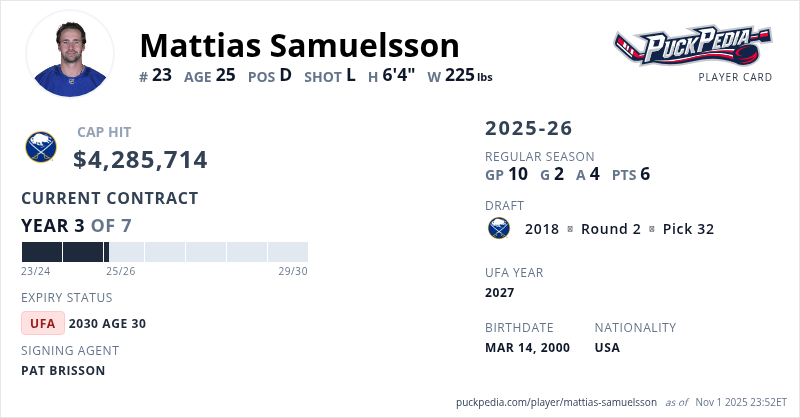
Task: Click the UFA Year 2027 value
Action: coord(499,292)
